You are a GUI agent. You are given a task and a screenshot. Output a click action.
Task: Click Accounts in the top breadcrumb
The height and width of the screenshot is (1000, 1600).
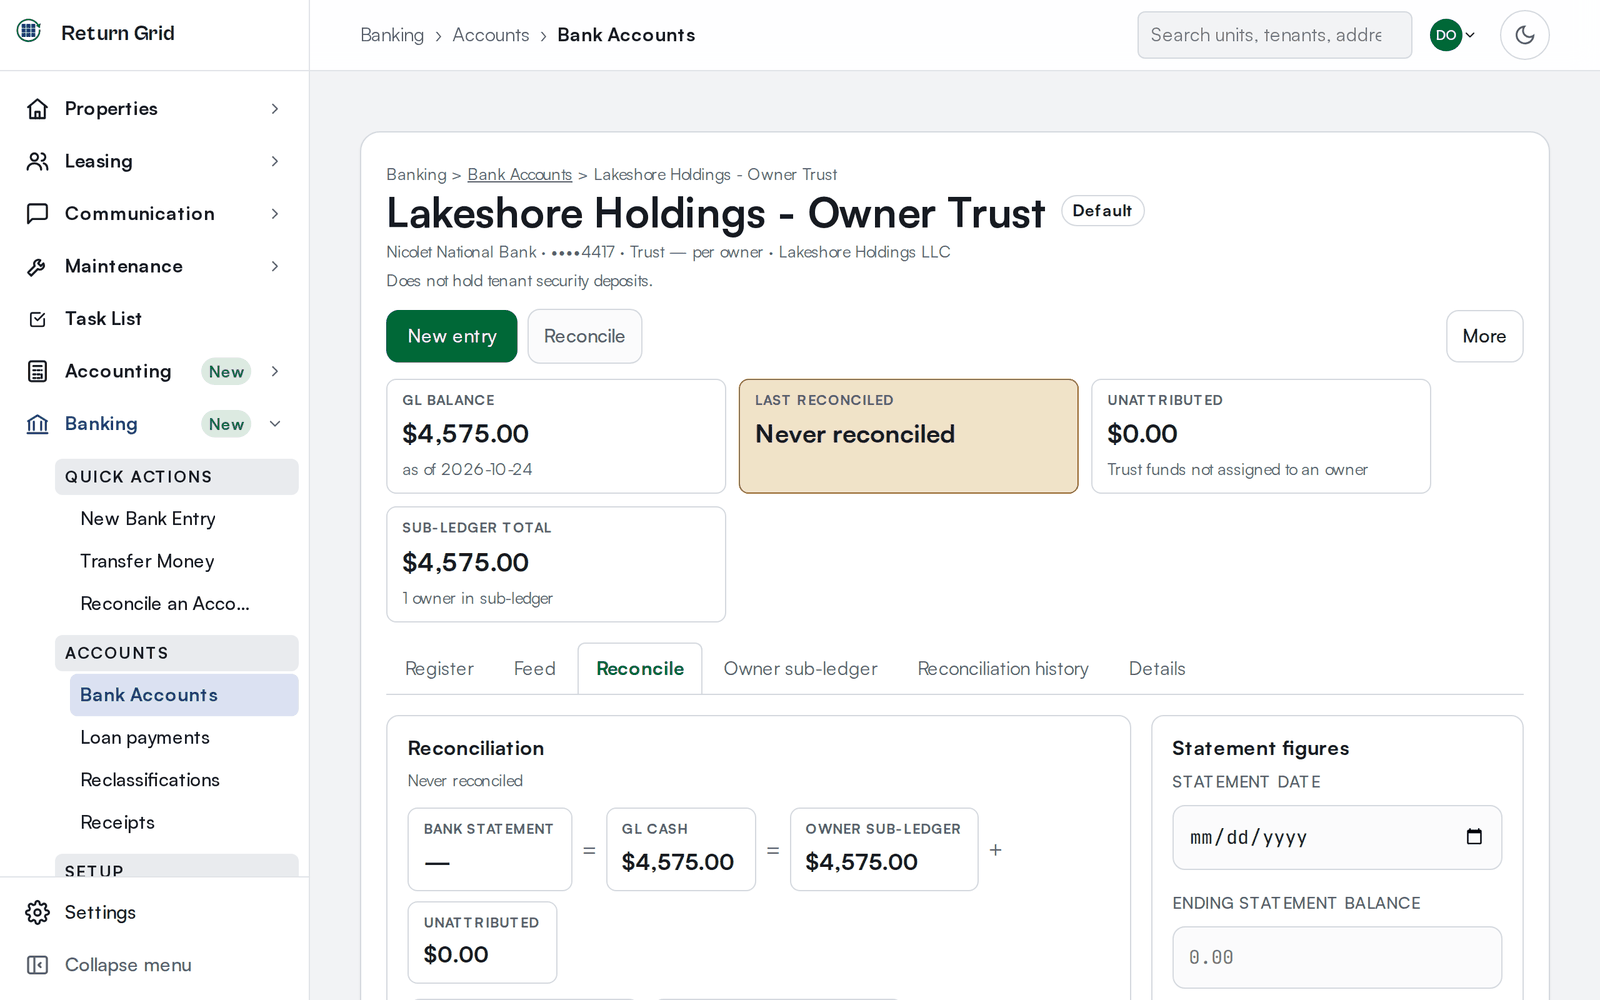pos(491,35)
